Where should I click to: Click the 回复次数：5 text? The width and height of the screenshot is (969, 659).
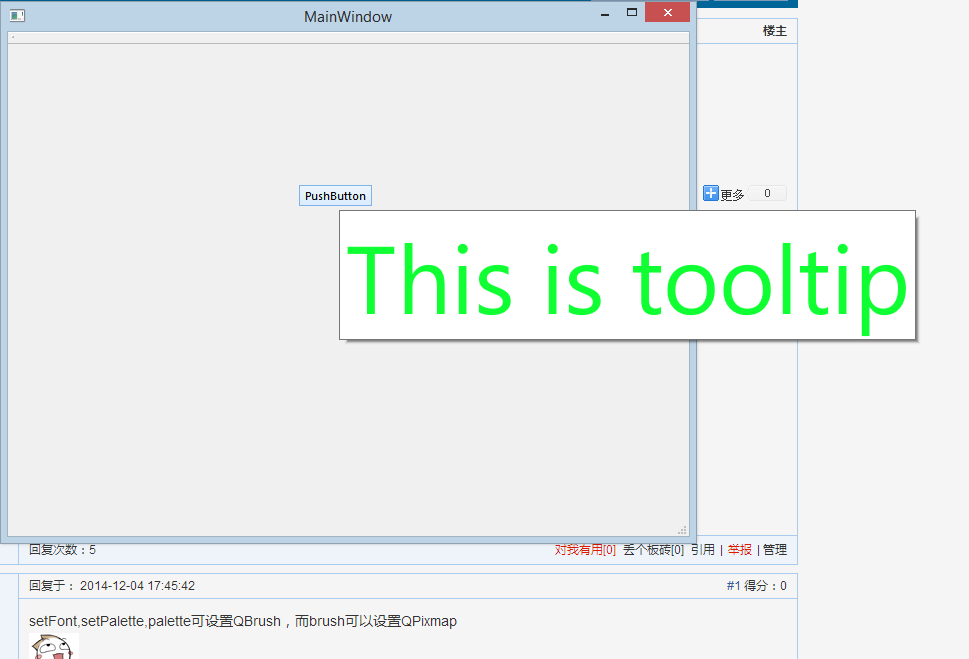[62, 550]
